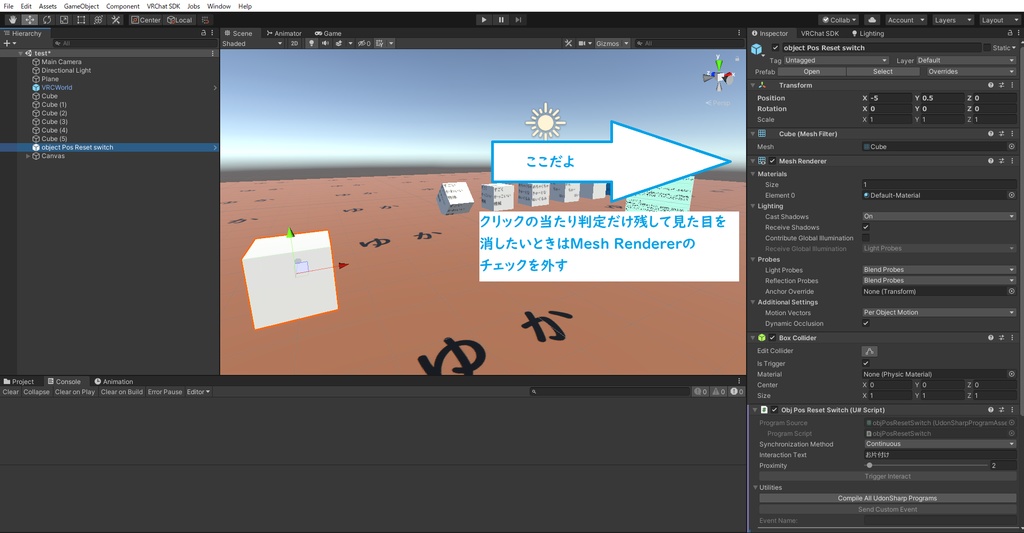
Task: Select the Rotate tool in toolbar
Action: (47, 20)
